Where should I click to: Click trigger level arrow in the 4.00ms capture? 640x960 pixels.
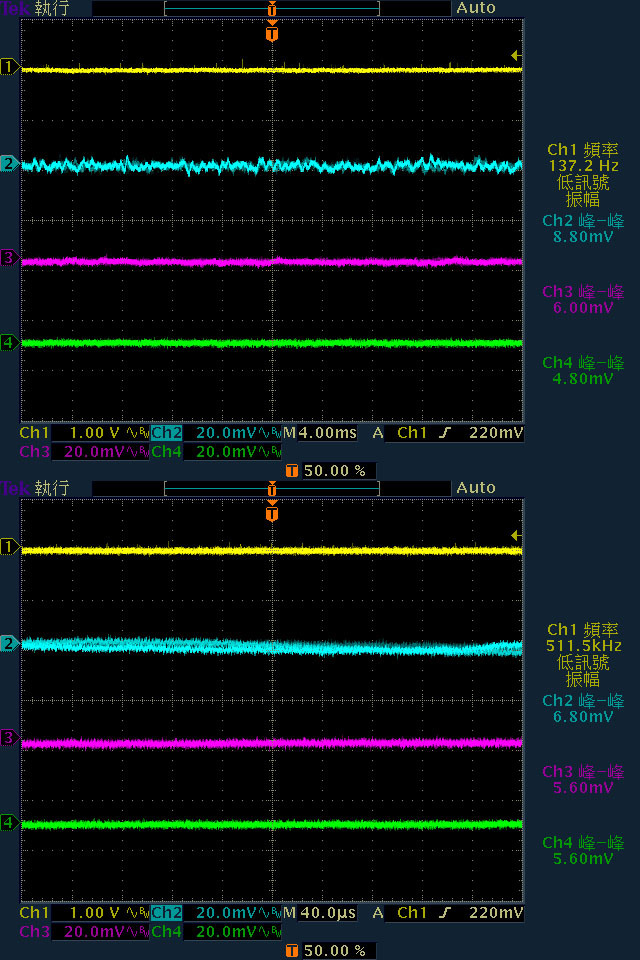click(516, 56)
